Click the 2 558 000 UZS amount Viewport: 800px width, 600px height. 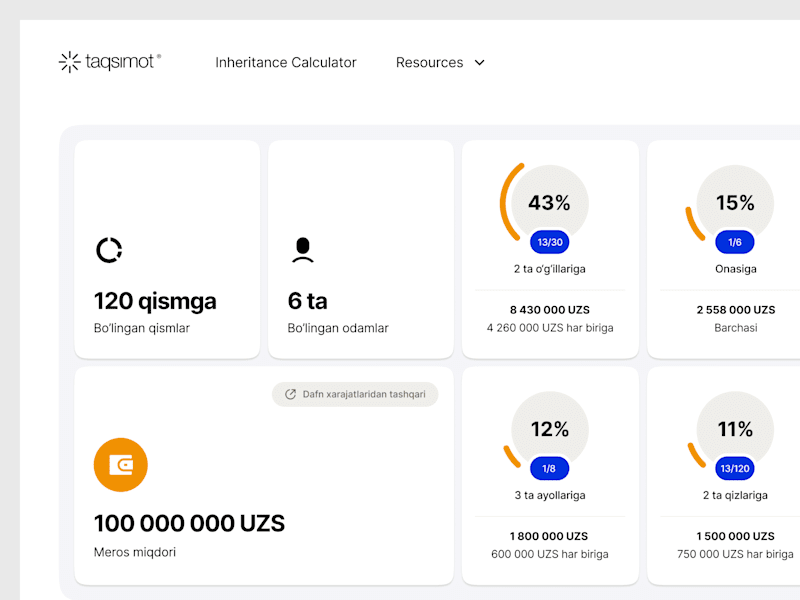click(736, 310)
